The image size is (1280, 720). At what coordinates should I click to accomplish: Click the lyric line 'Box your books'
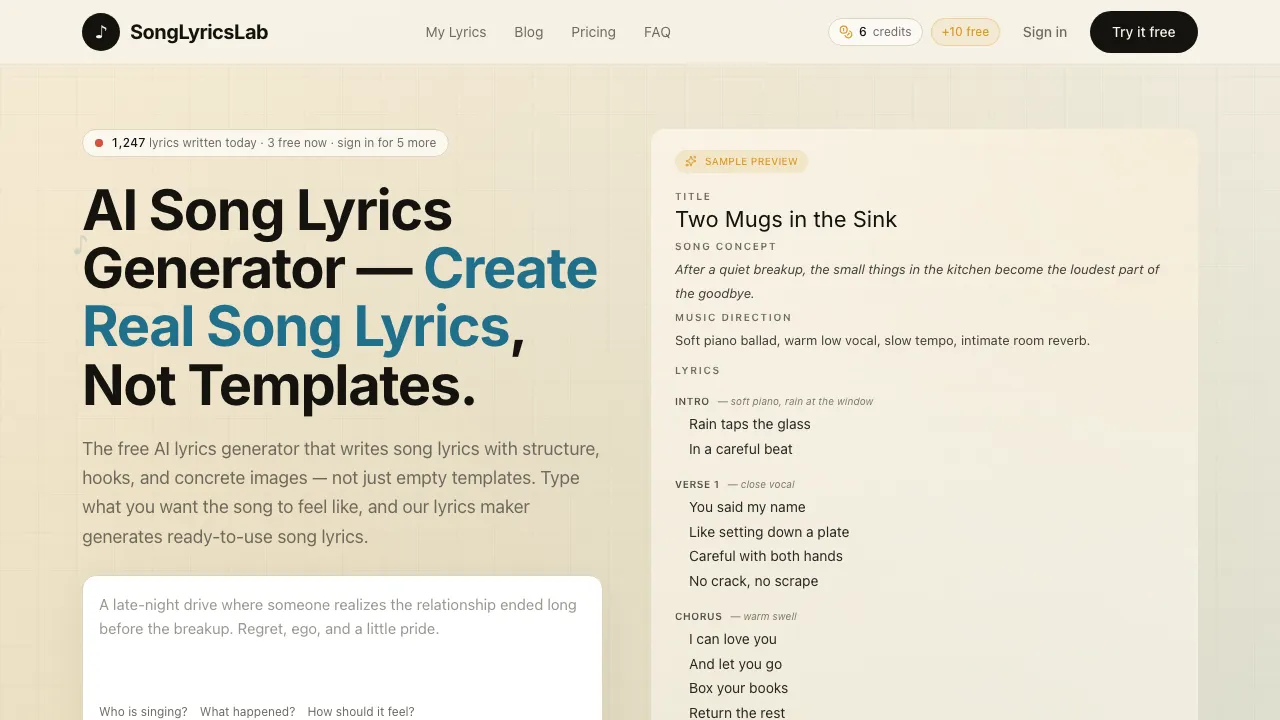pyautogui.click(x=739, y=688)
